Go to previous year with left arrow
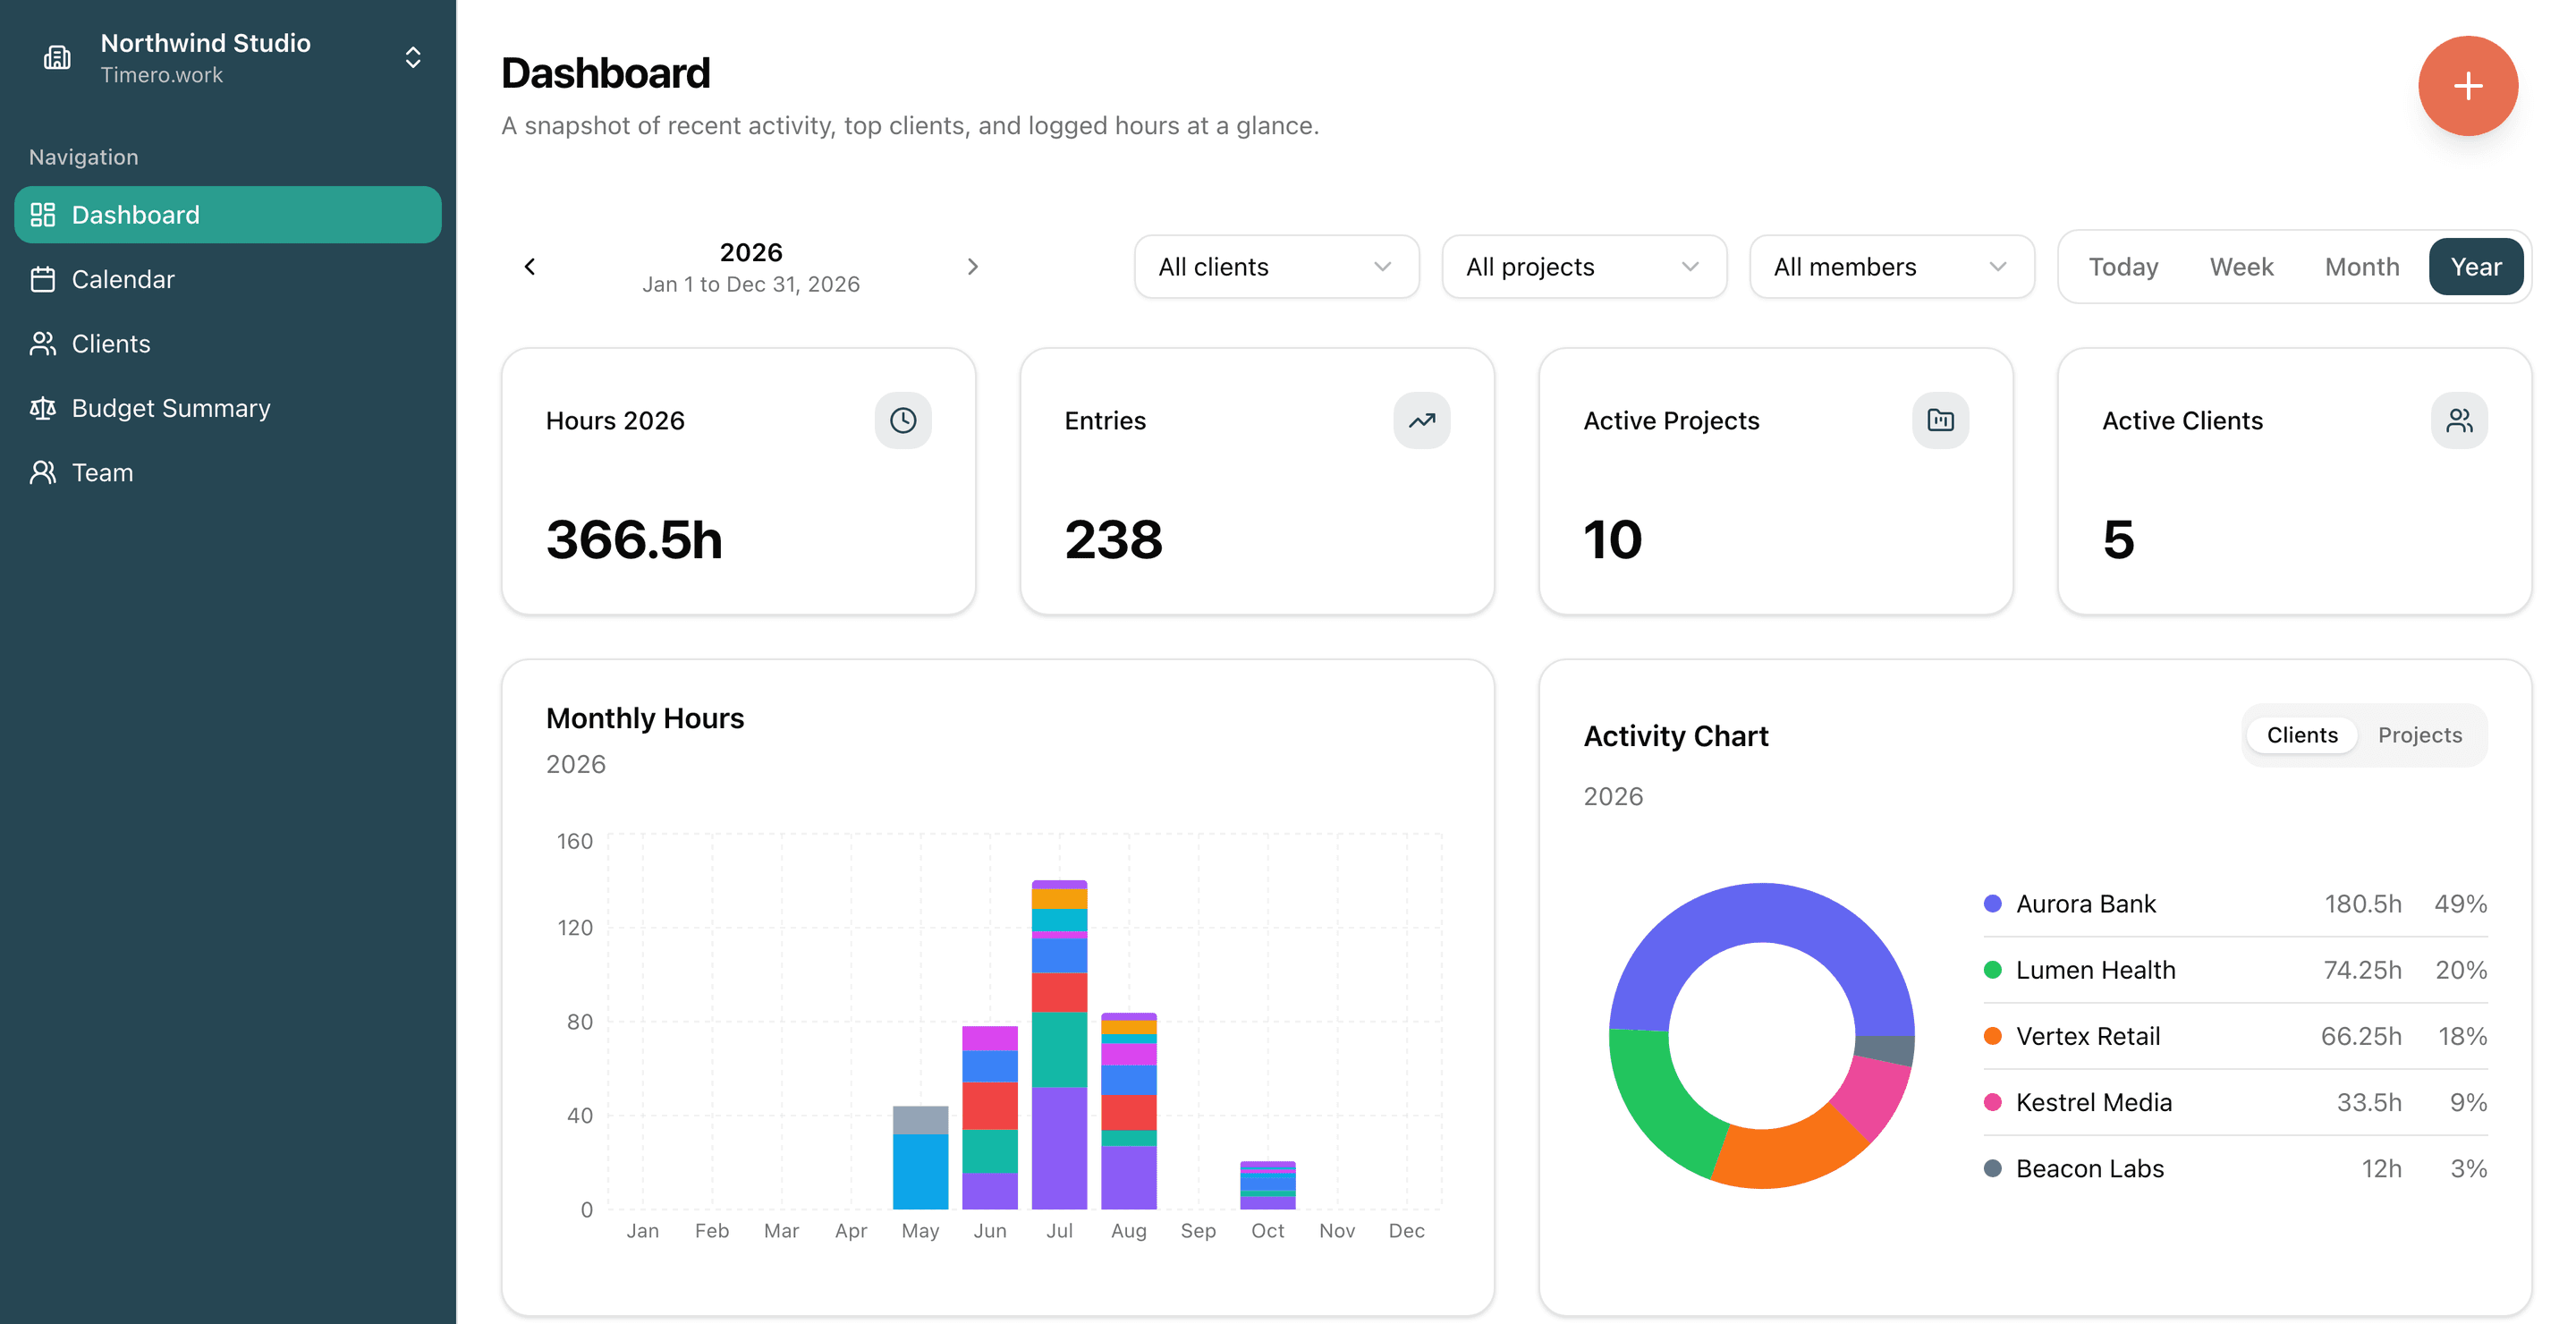Image resolution: width=2576 pixels, height=1324 pixels. 530,267
